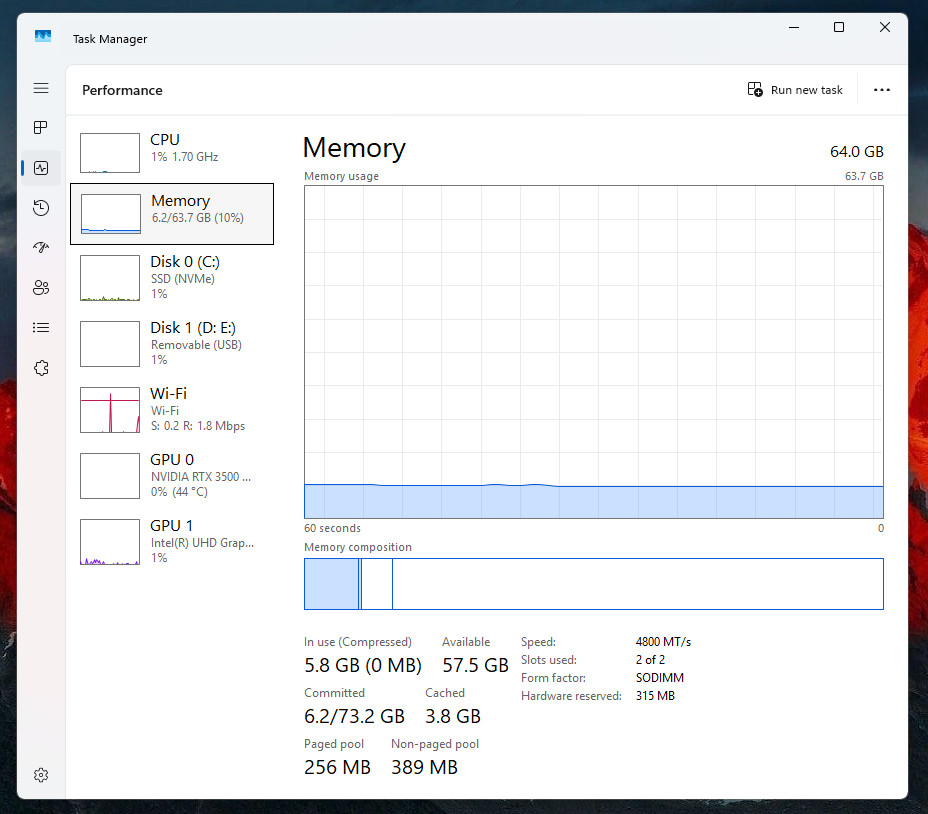The height and width of the screenshot is (814, 928).
Task: Select GPU 0 NVIDIA RTX entry
Action: point(172,476)
